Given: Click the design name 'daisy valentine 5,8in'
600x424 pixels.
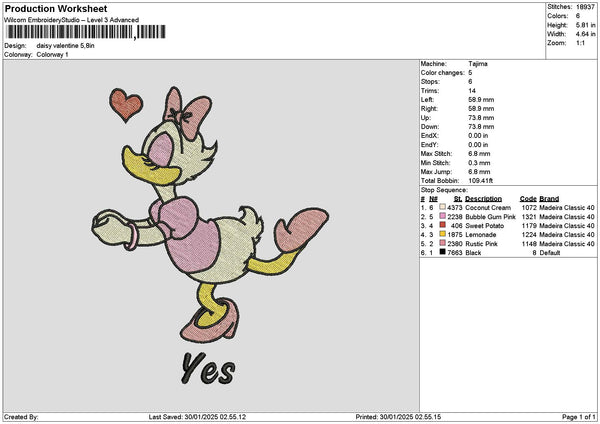Looking at the screenshot, I should coord(65,46).
